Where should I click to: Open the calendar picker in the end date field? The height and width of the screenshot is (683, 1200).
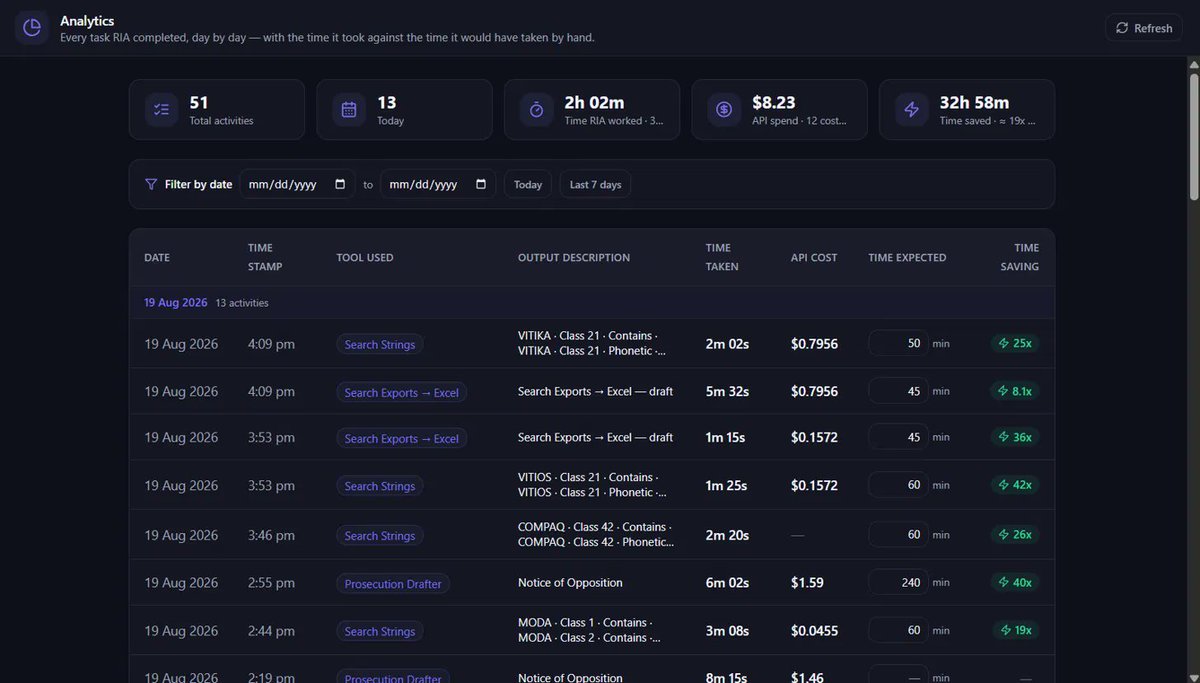(x=481, y=184)
